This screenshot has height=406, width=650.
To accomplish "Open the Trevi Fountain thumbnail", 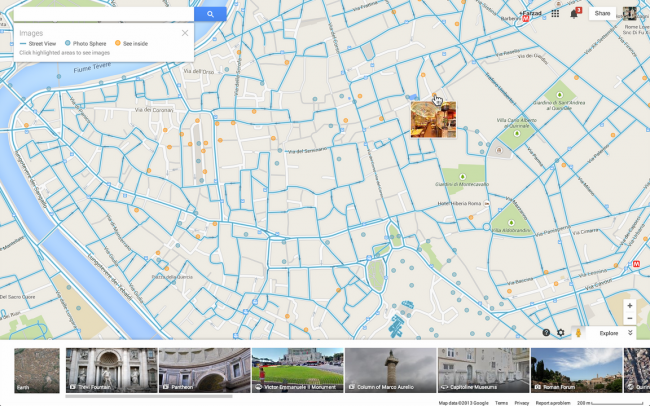I will click(x=112, y=370).
